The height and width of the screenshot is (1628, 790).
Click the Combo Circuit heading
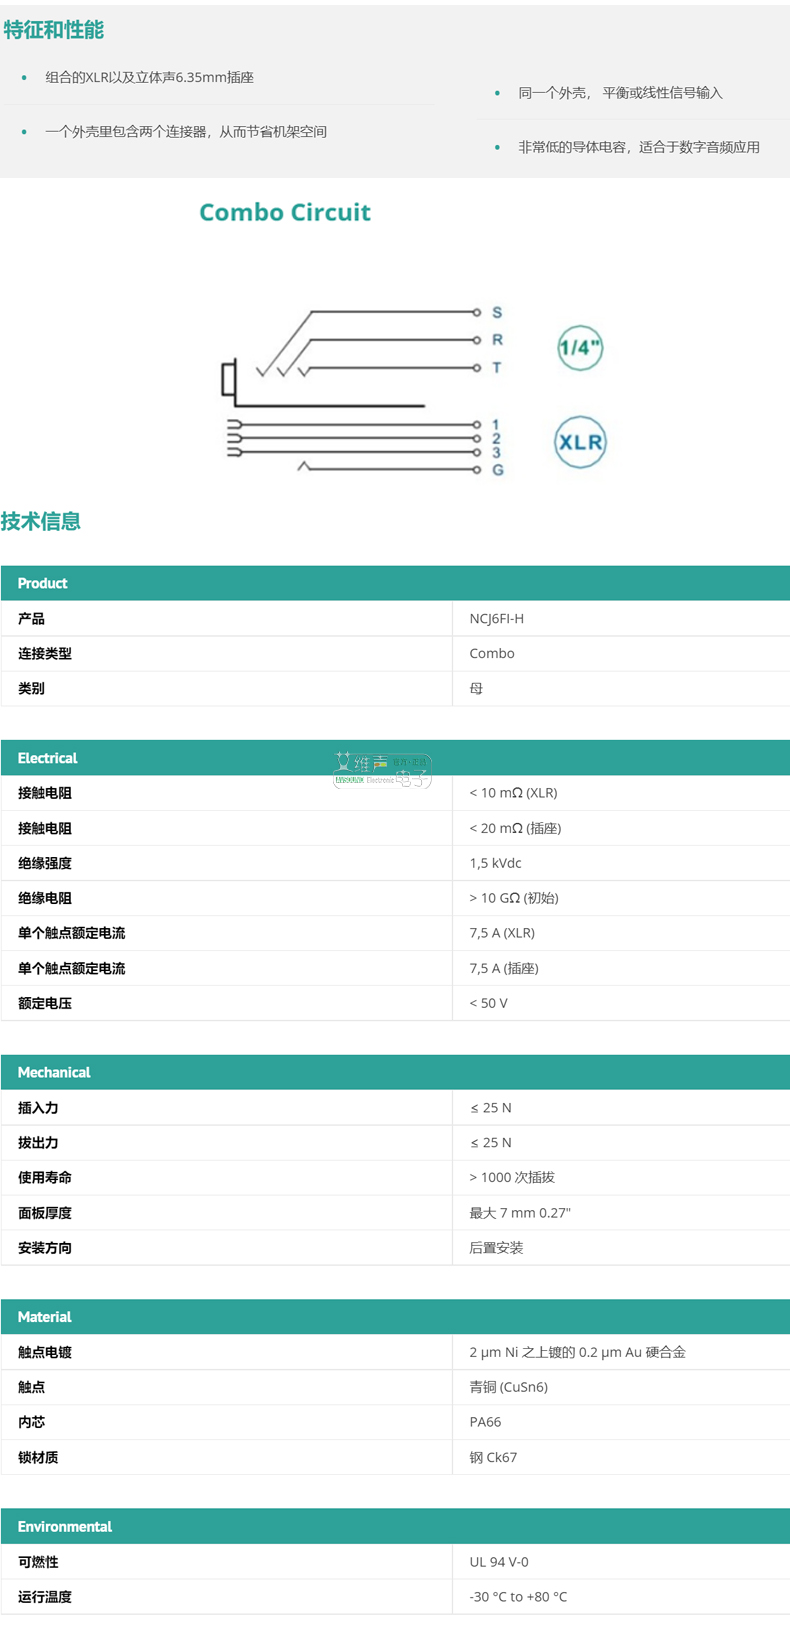pos(285,212)
